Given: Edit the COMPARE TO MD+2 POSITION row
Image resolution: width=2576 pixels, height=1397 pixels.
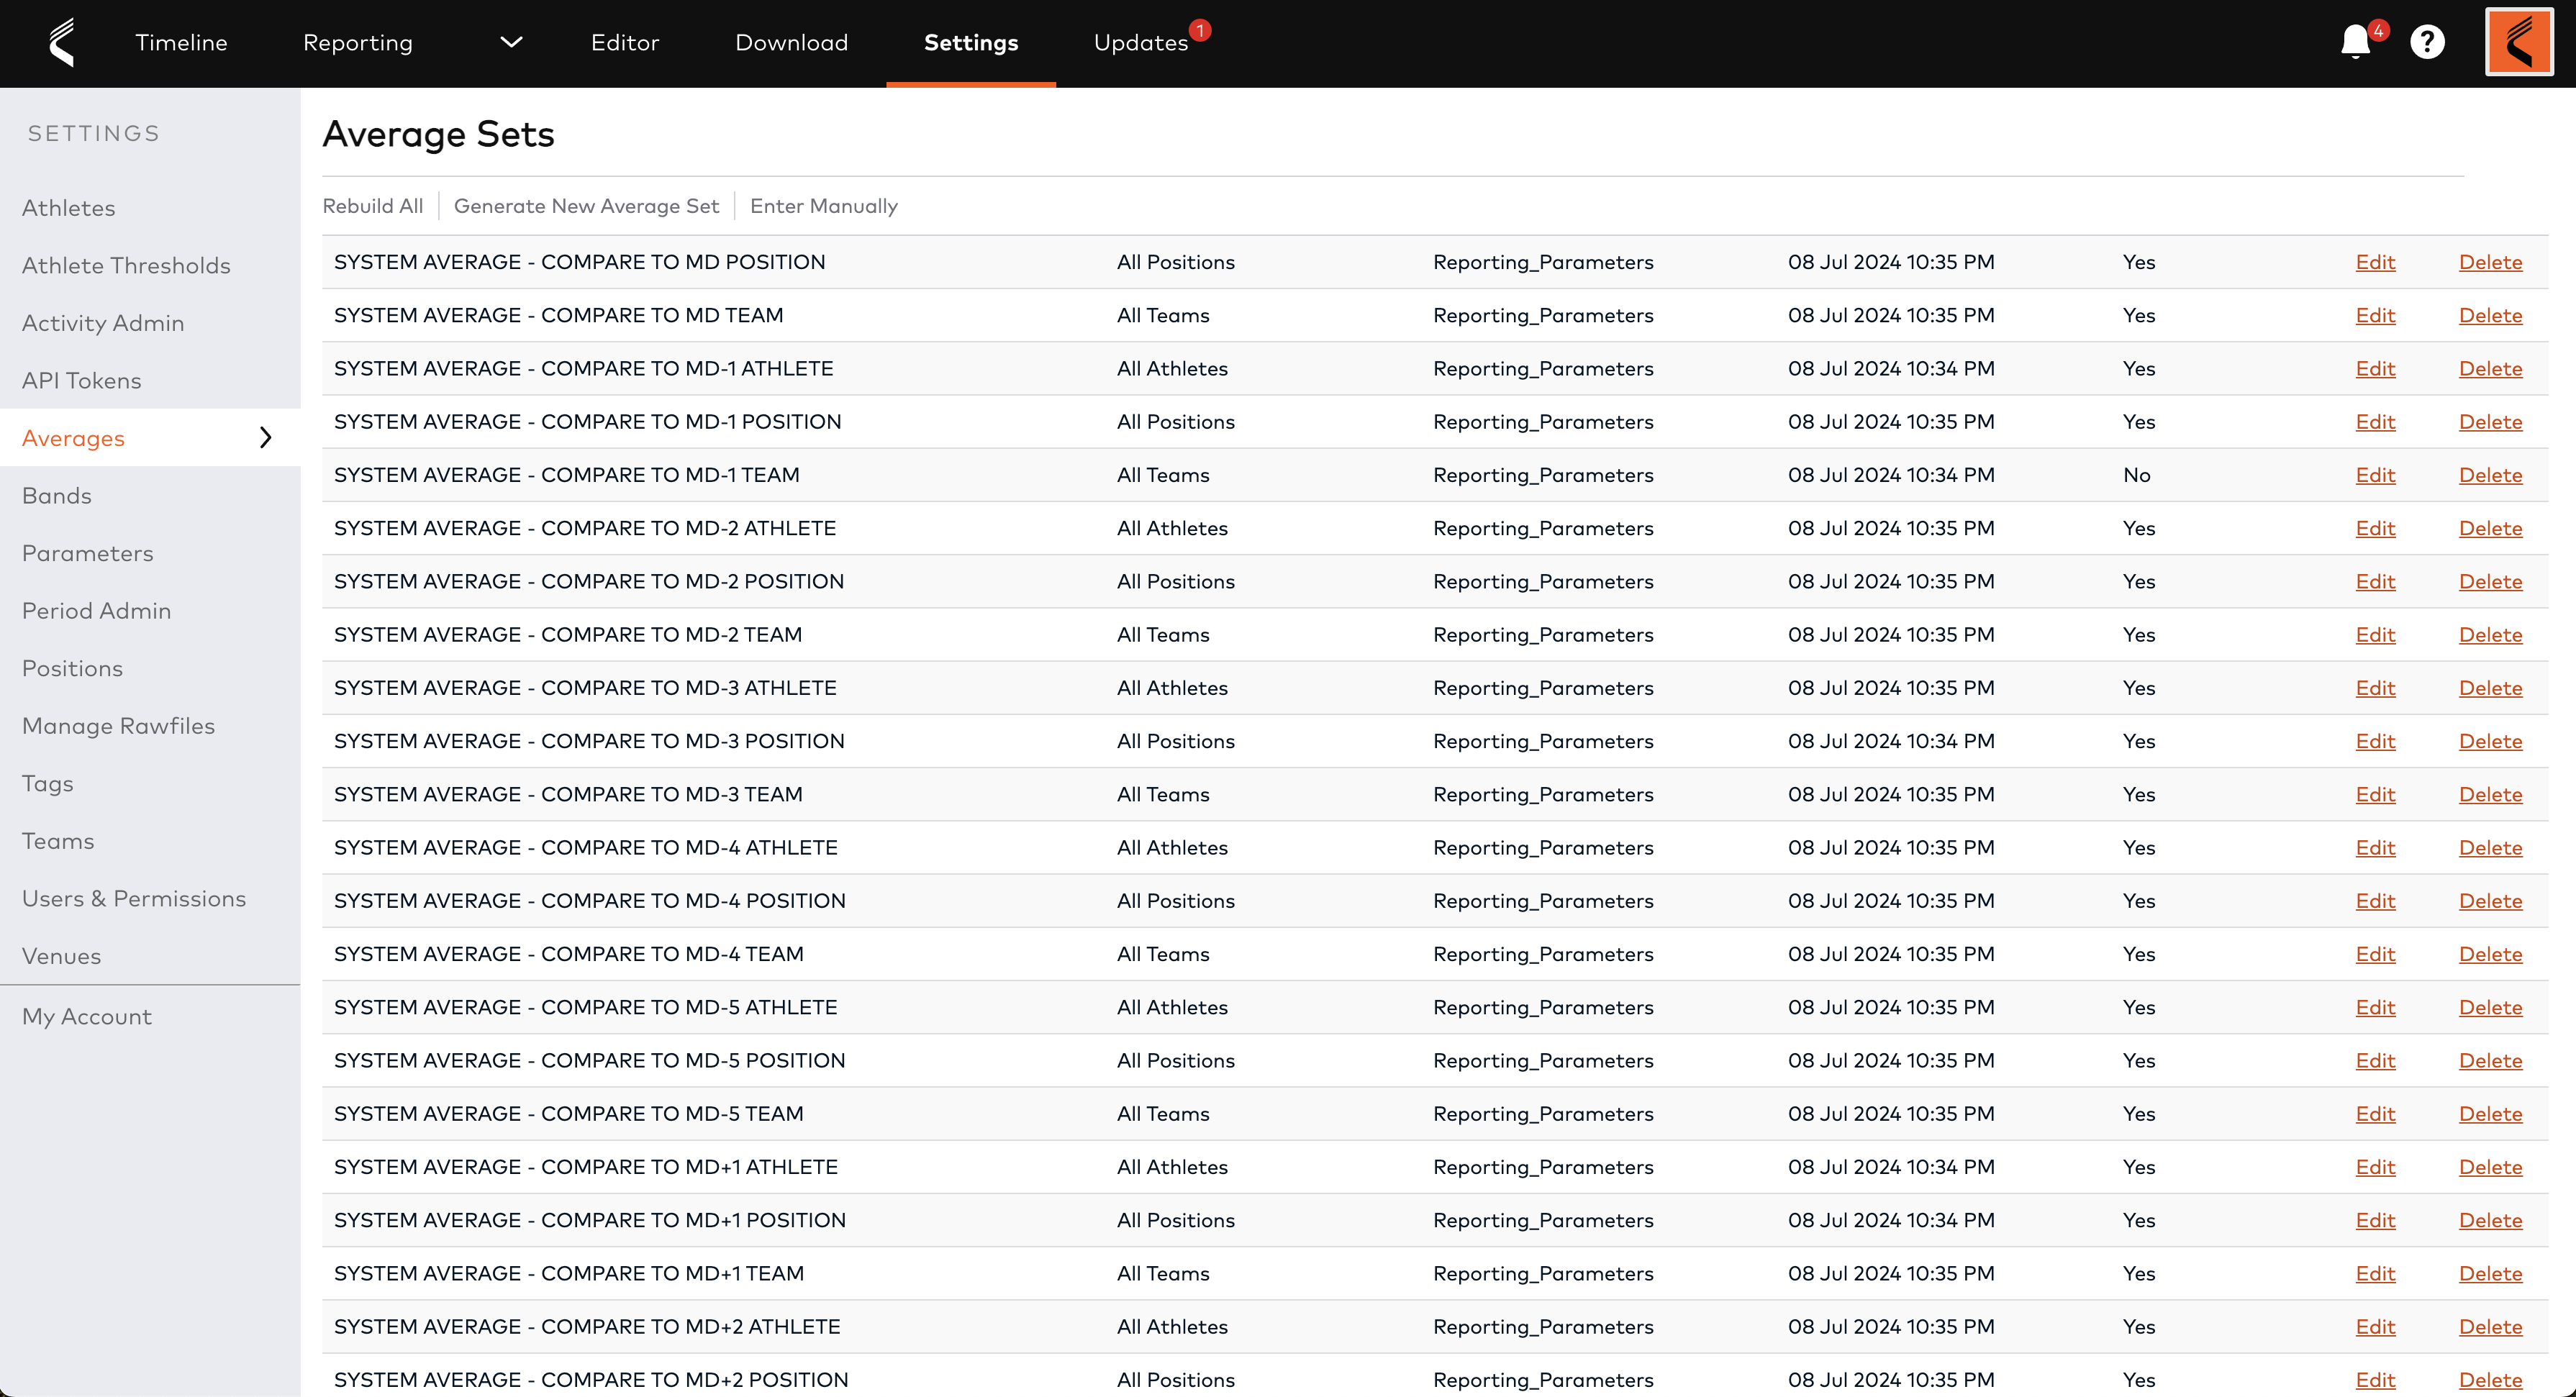Looking at the screenshot, I should [x=2375, y=1380].
